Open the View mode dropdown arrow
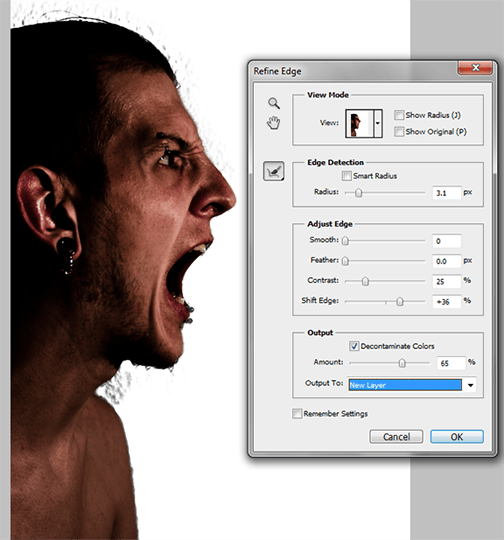504x540 pixels. 378,124
